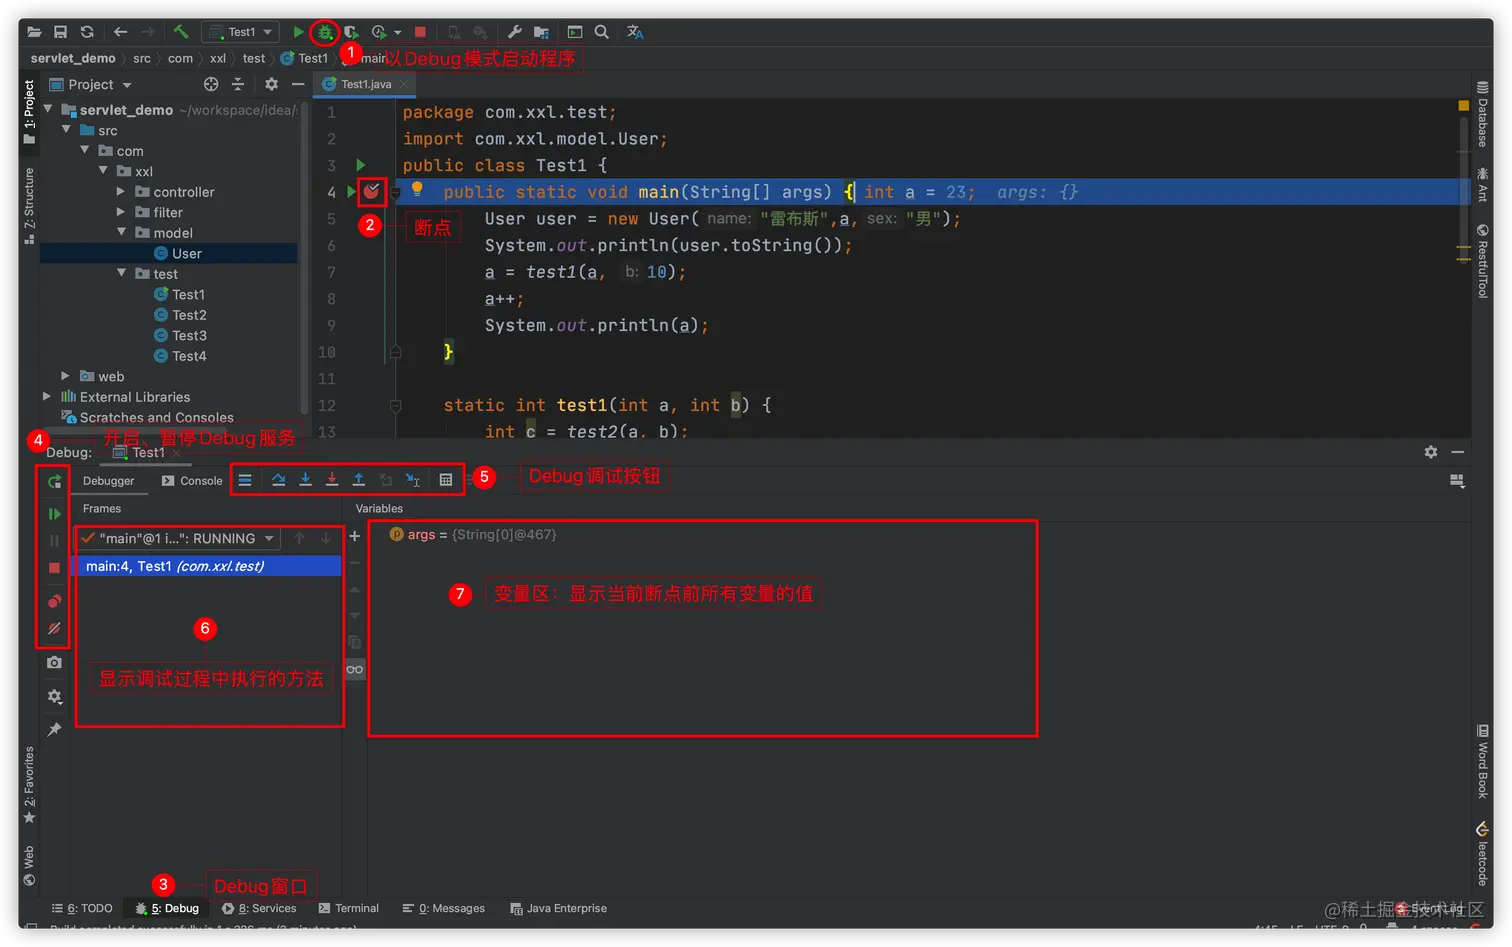Click the args variable in Variables pane
Viewport: 1512px width, 947px height.
(472, 535)
